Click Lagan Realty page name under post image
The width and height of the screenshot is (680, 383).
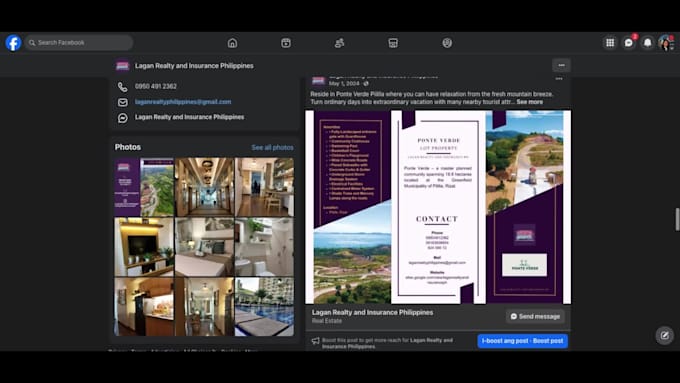(372, 312)
